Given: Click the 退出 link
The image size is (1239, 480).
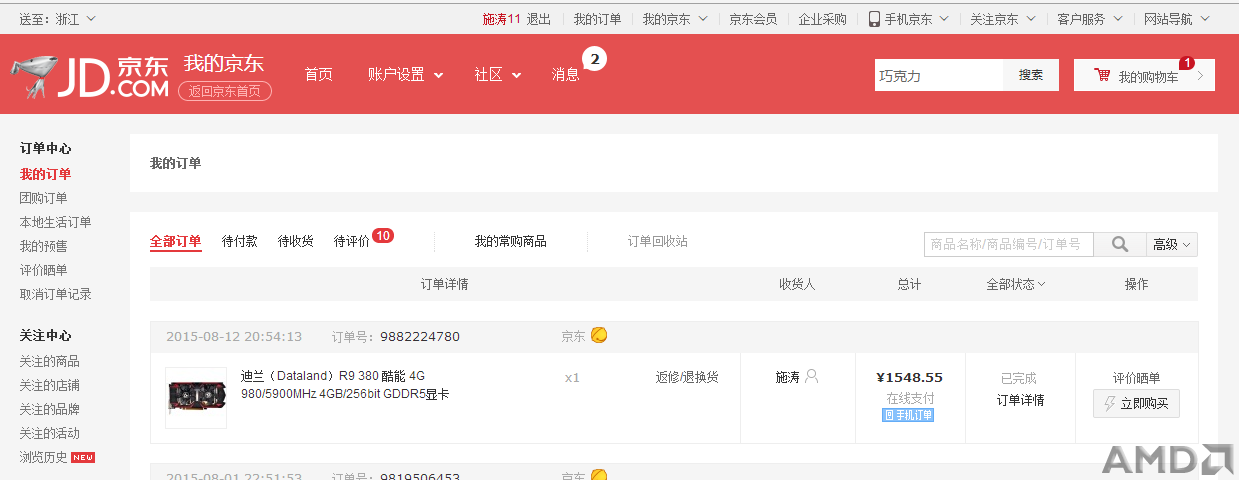Looking at the screenshot, I should [539, 19].
